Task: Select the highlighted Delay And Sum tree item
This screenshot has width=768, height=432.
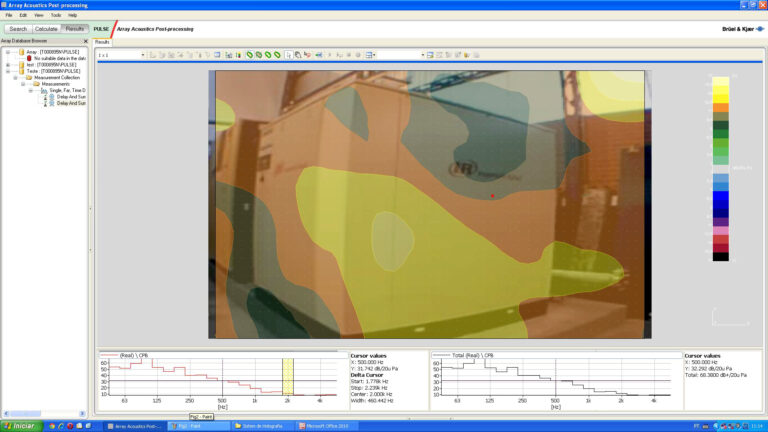Action: (70, 103)
